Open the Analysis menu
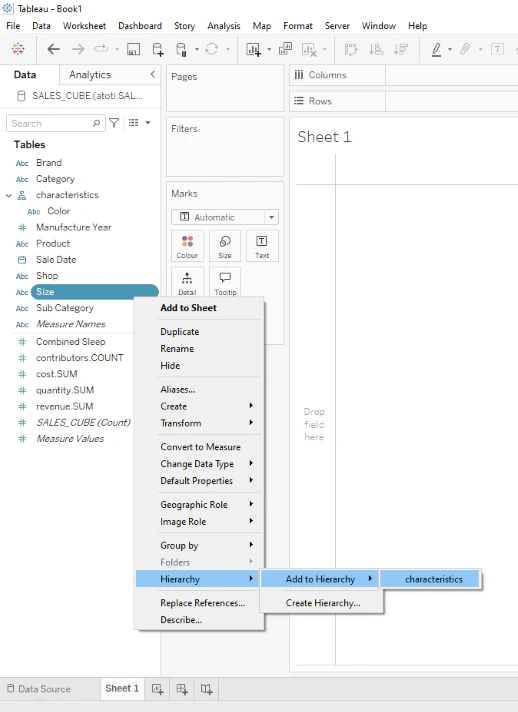This screenshot has height=712, width=518. pos(224,26)
